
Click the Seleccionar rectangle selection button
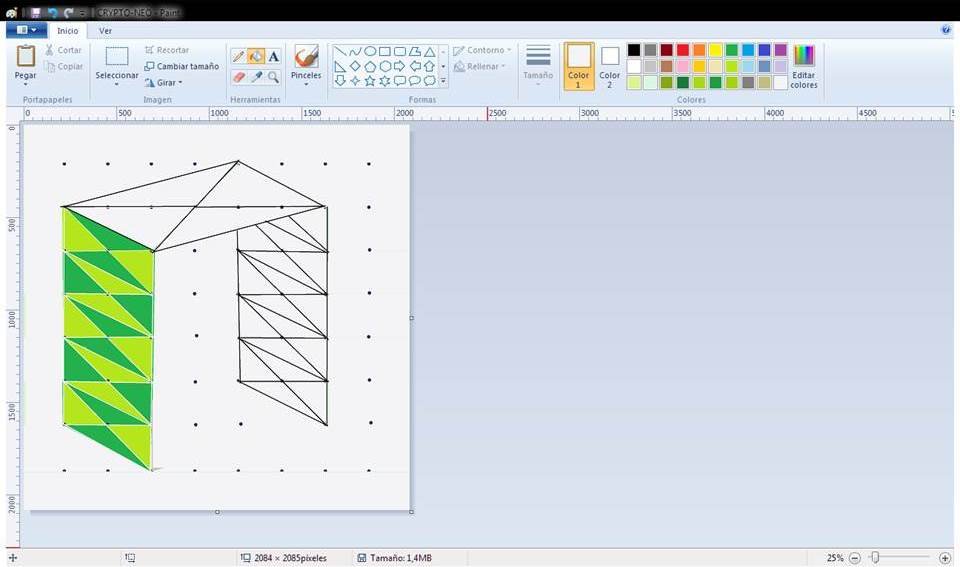point(116,61)
